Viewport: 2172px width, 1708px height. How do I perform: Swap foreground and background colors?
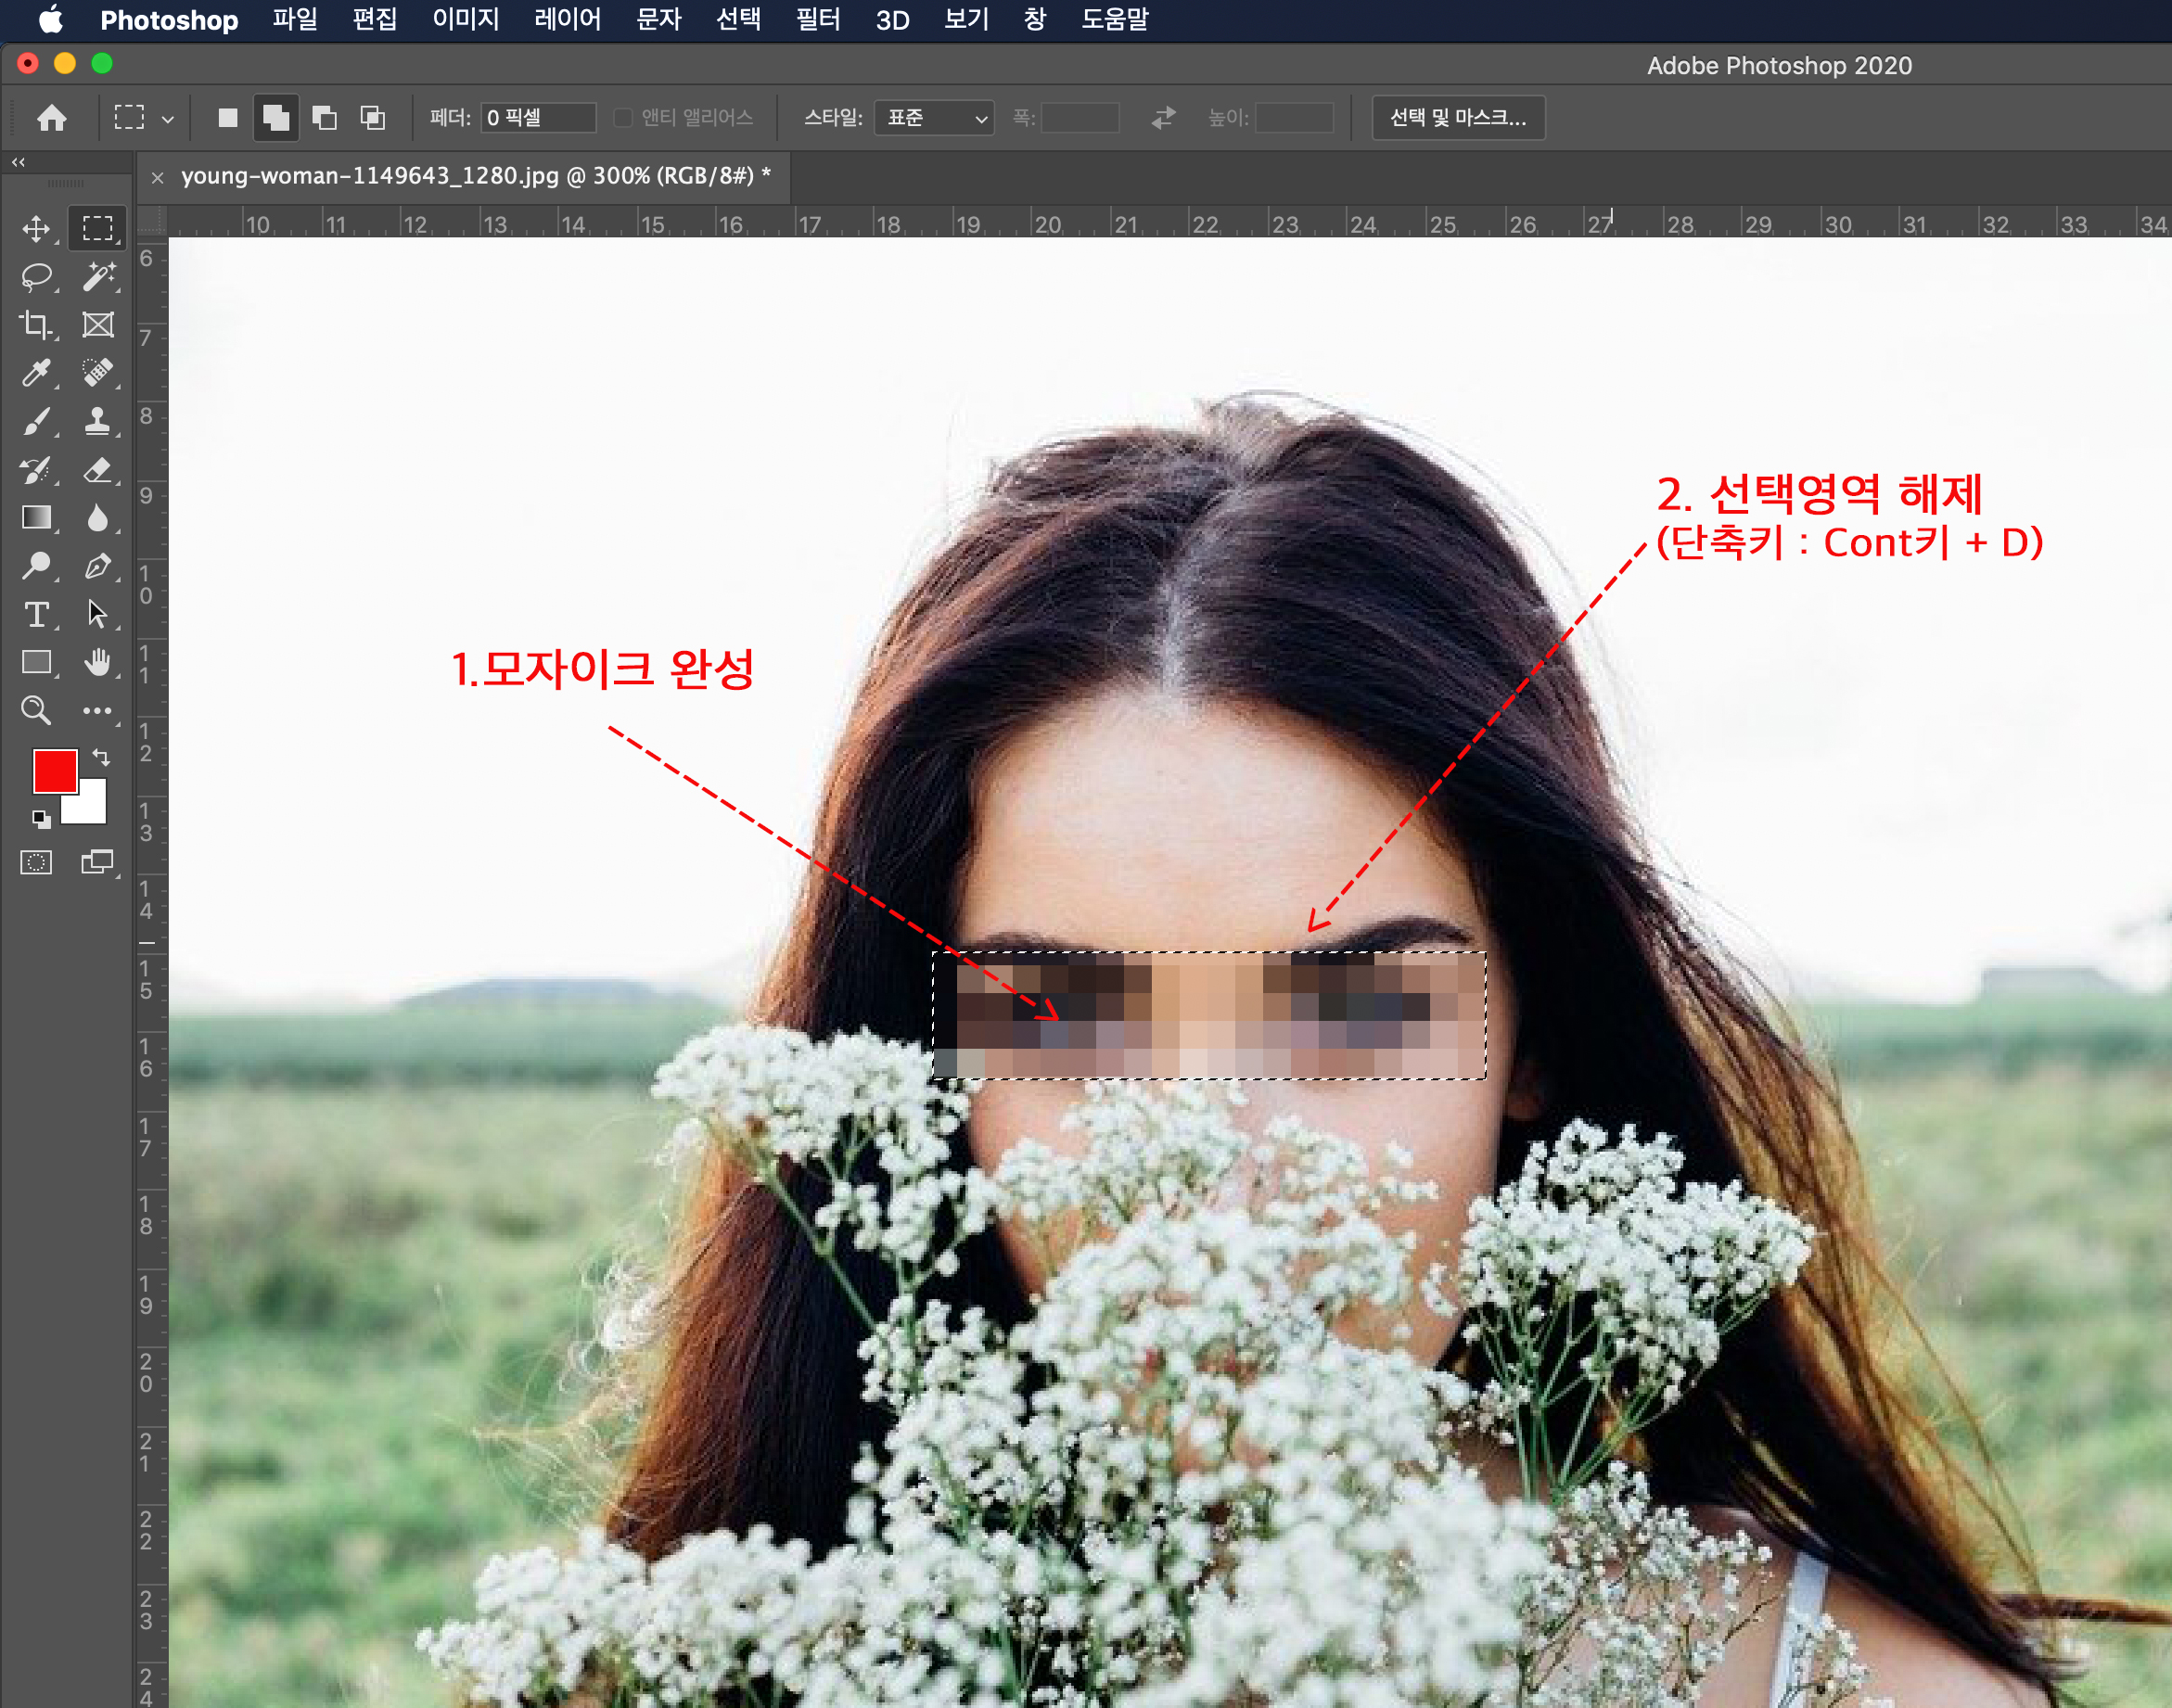pos(101,757)
